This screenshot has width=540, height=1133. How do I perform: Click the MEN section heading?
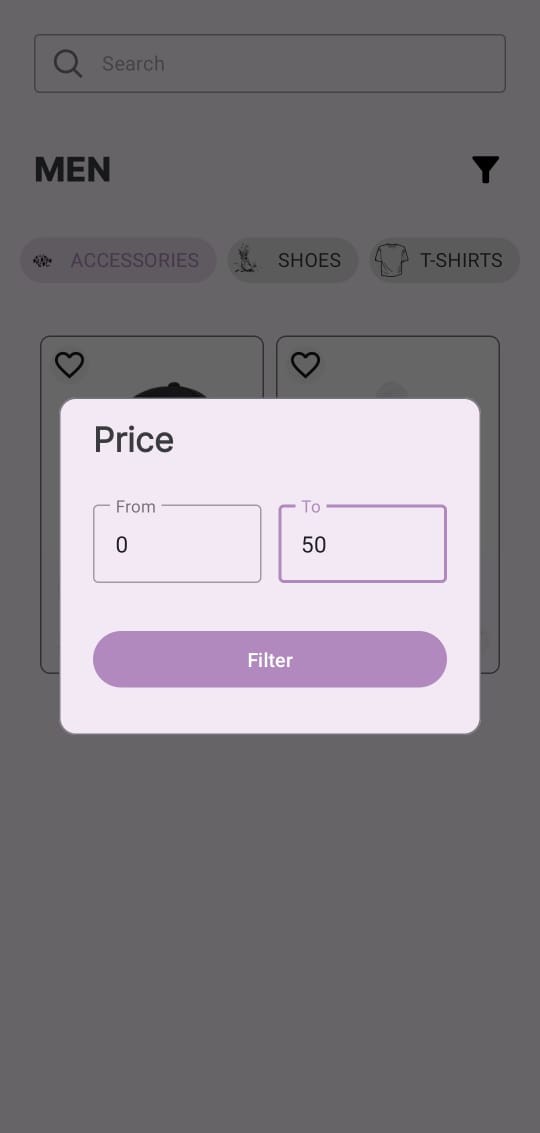pos(72,170)
